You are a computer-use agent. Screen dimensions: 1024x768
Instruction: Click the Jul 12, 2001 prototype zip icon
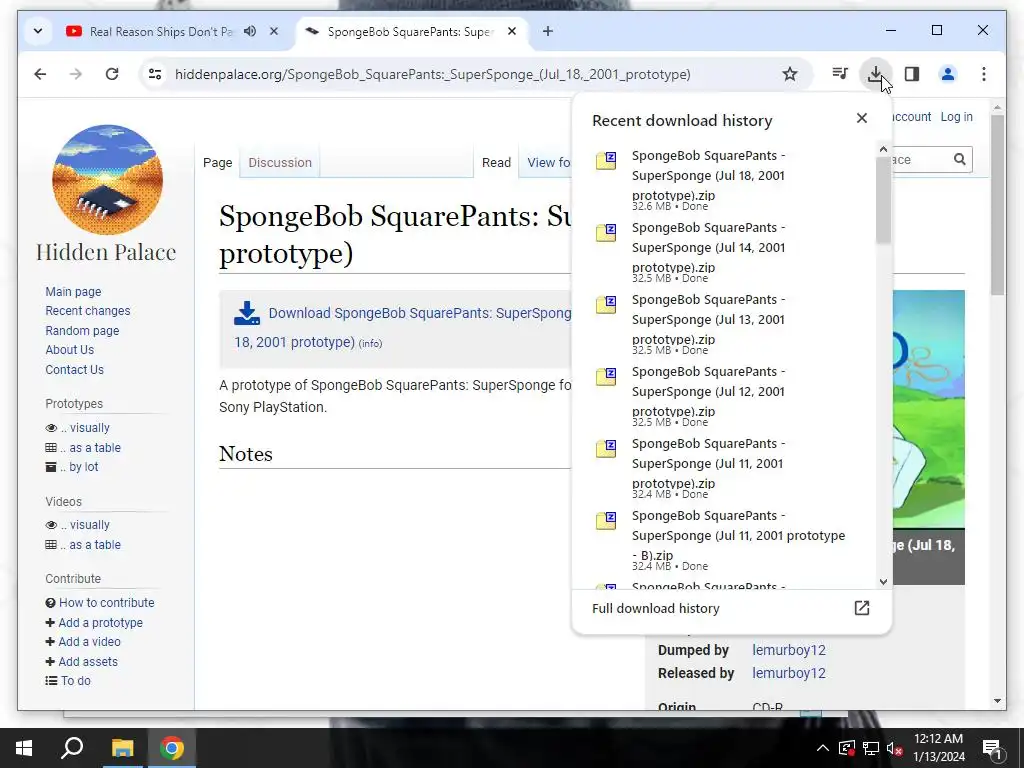[606, 376]
